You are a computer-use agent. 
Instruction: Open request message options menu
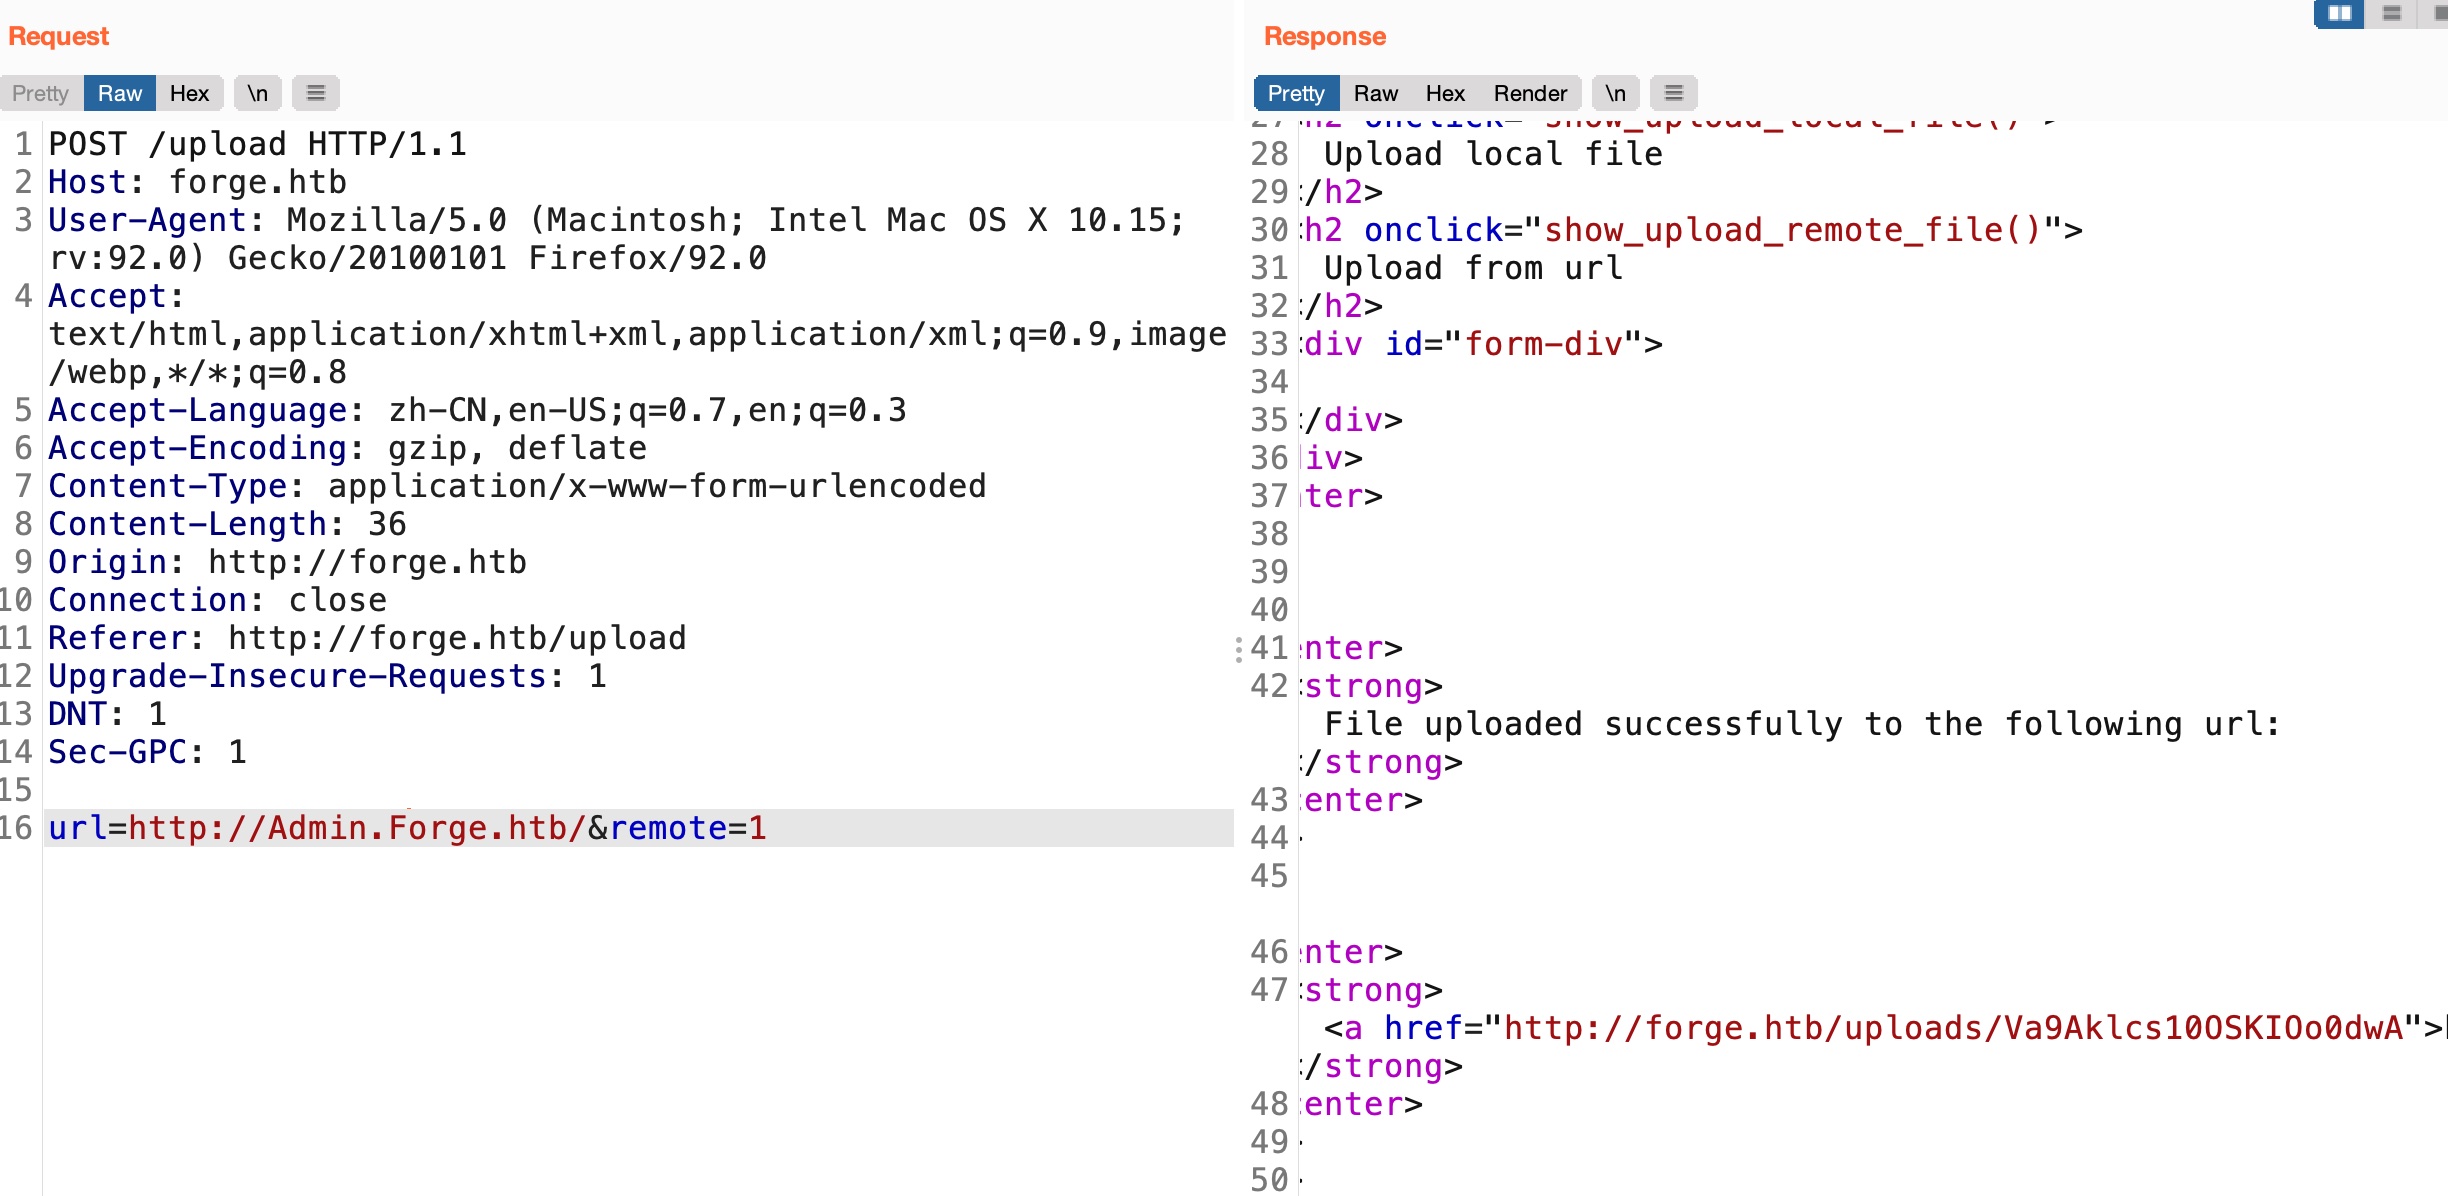coord(316,93)
